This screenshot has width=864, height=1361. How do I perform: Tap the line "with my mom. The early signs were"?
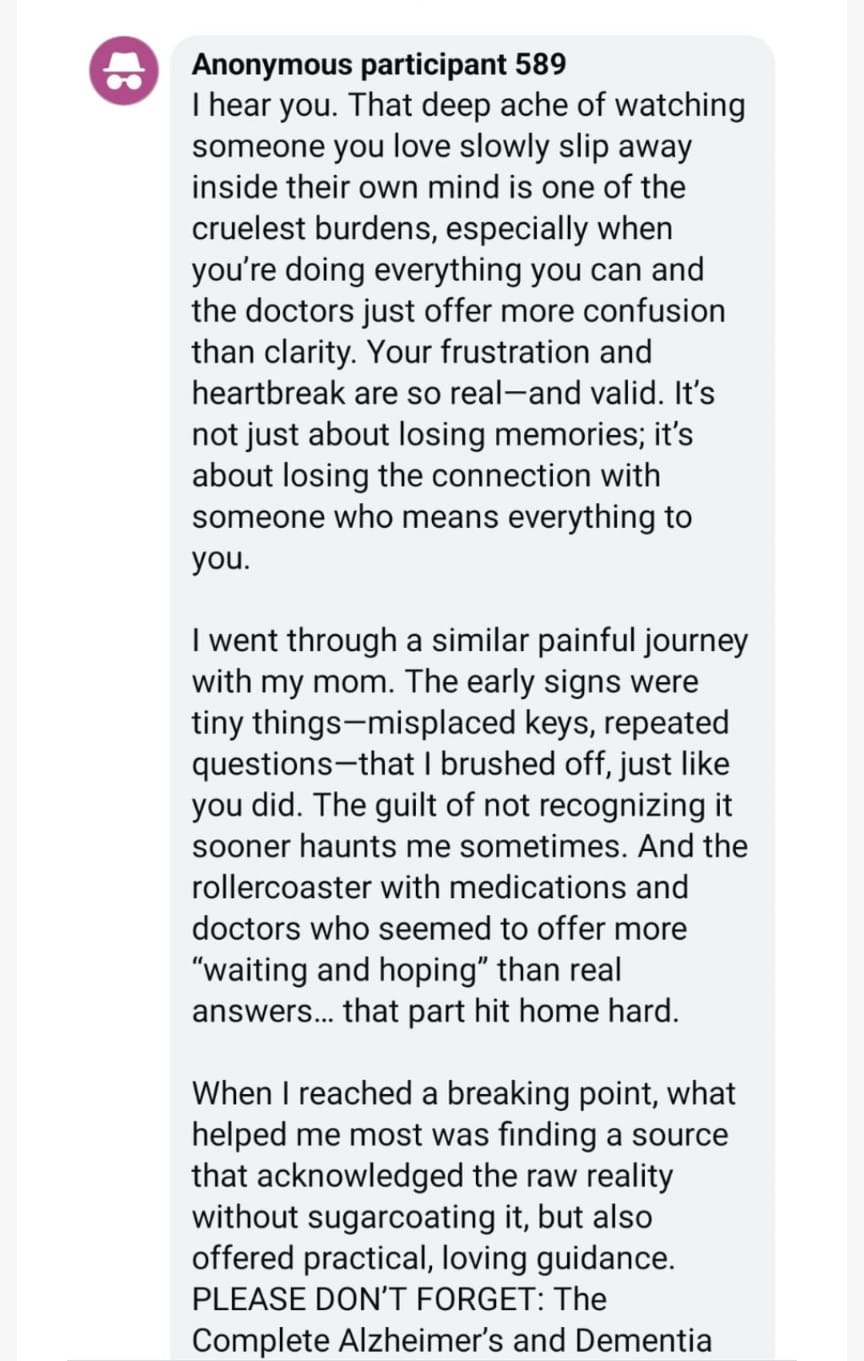[445, 682]
